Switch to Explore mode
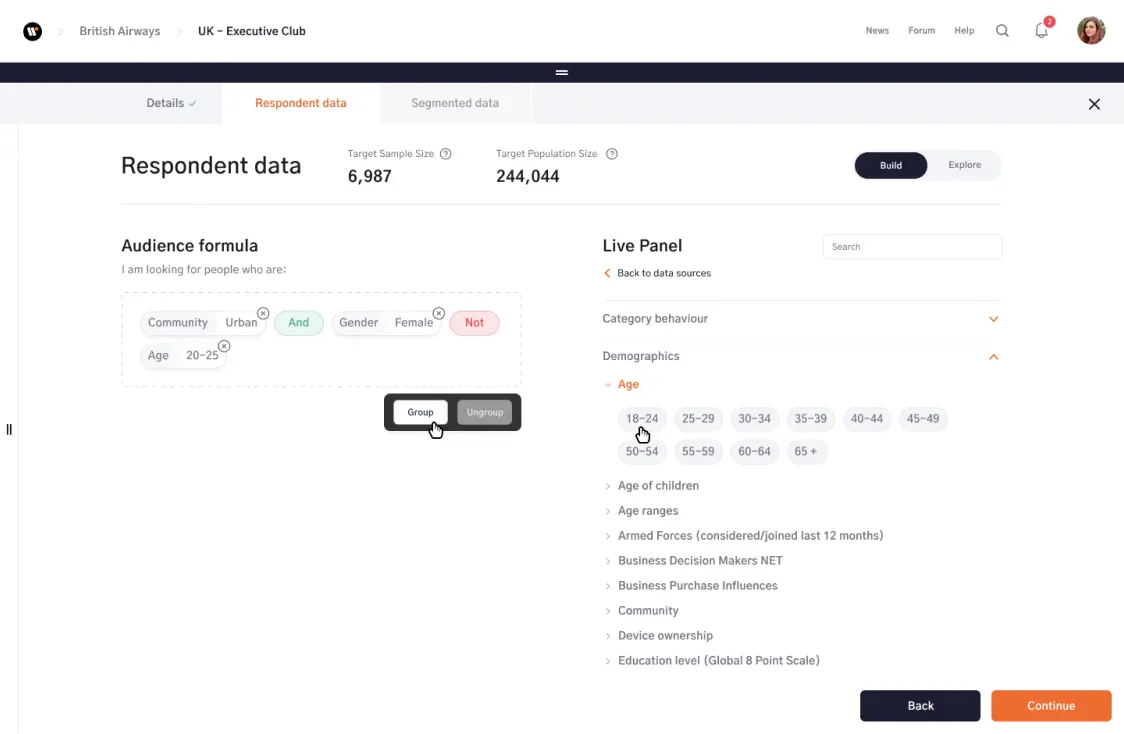This screenshot has height=734, width=1124. [x=964, y=166]
